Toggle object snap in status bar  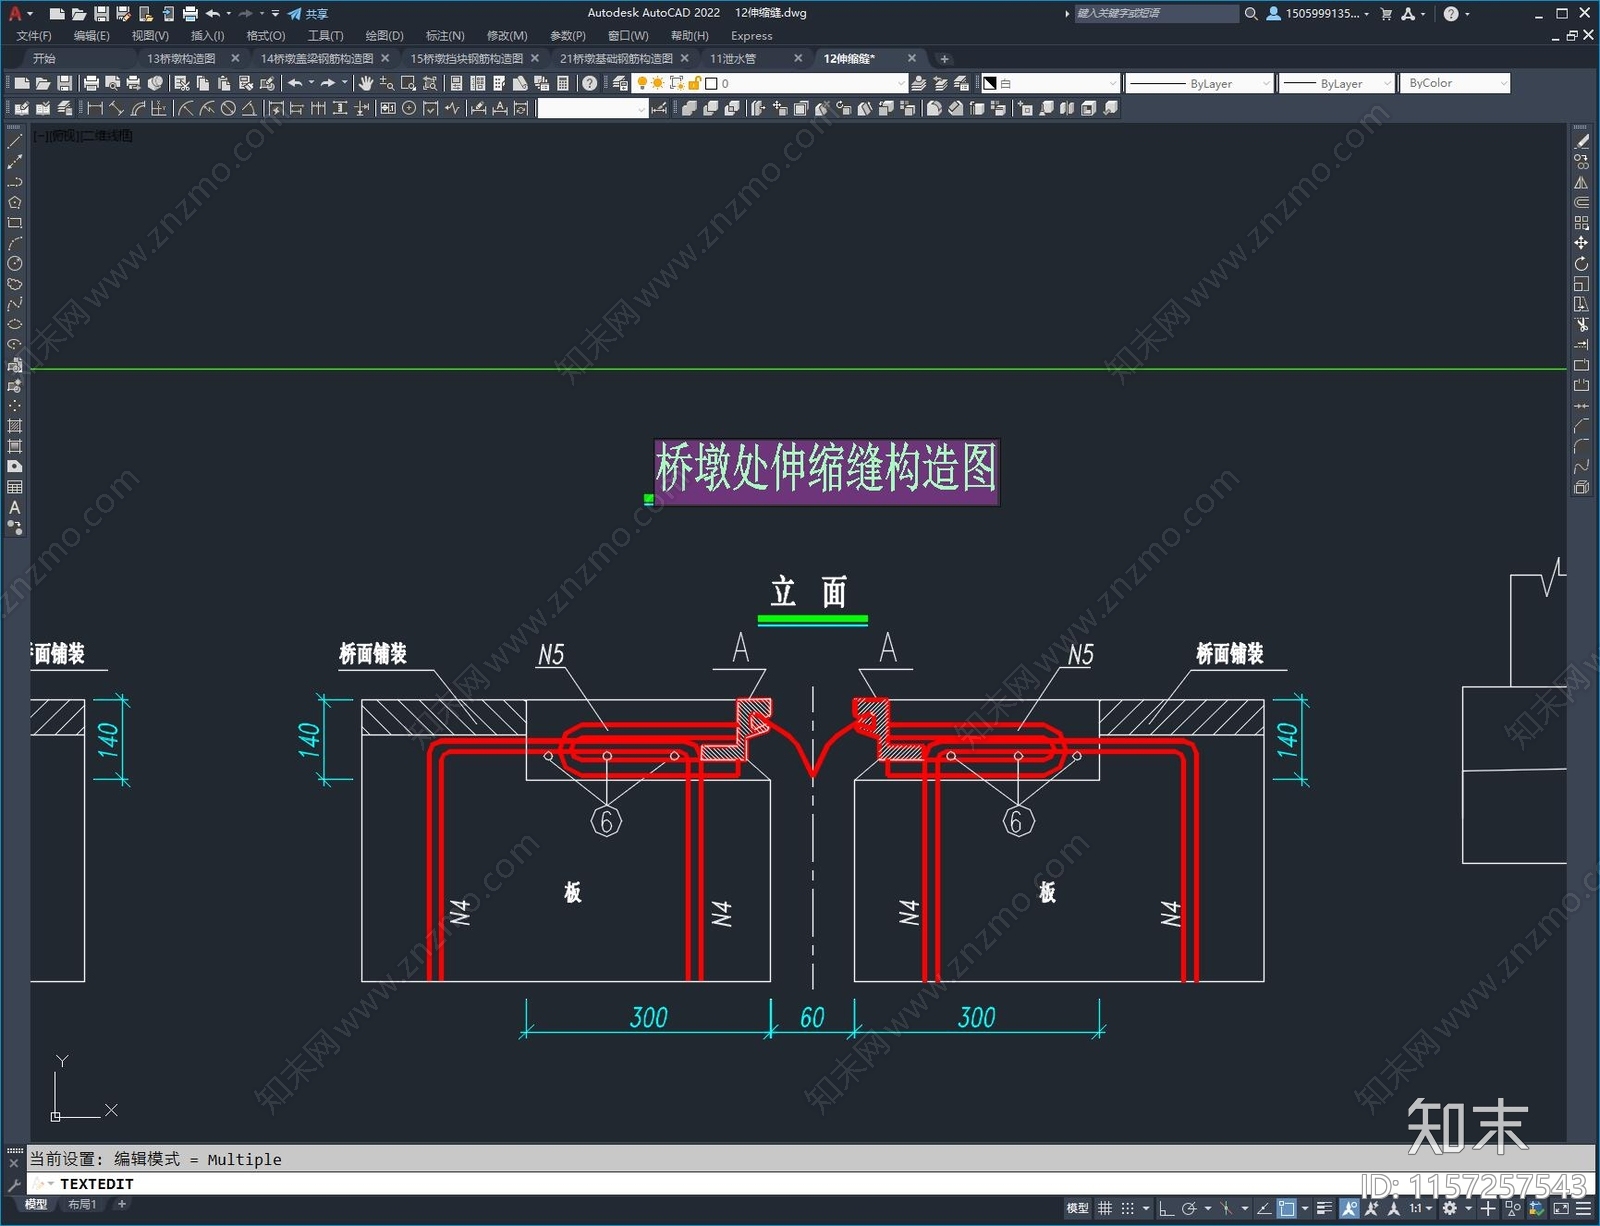pyautogui.click(x=1287, y=1208)
